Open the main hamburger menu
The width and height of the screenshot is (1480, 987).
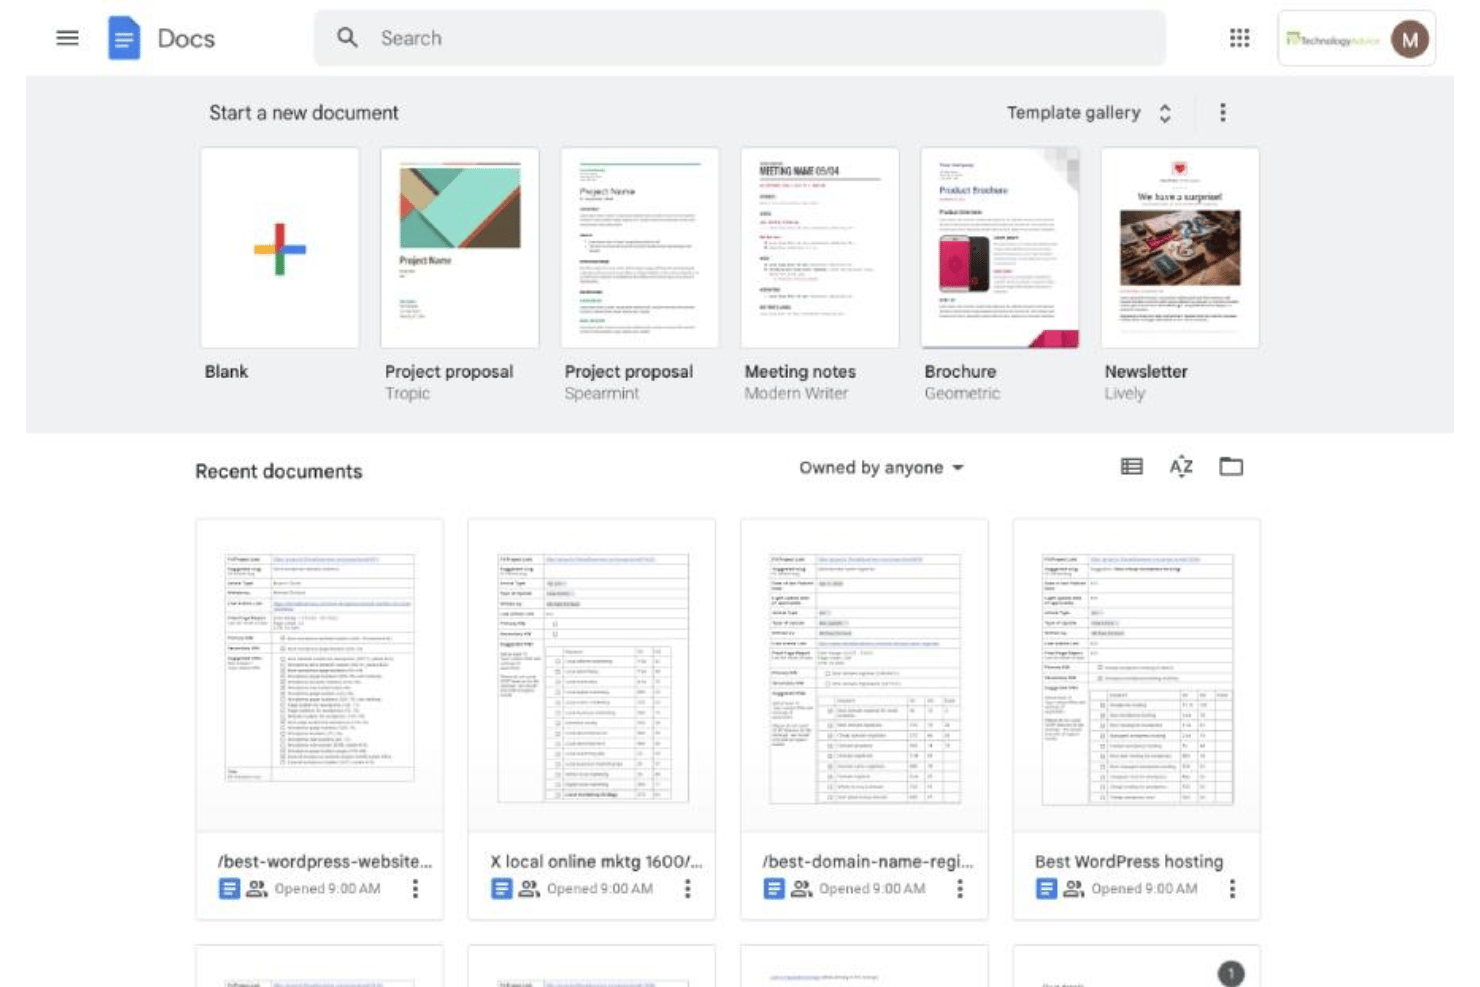pos(67,38)
